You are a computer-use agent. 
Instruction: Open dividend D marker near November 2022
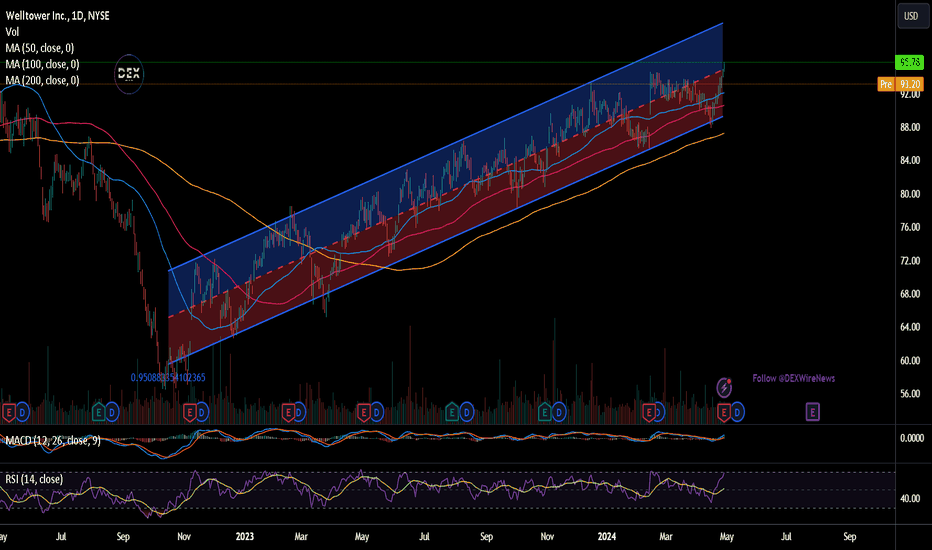click(x=201, y=412)
